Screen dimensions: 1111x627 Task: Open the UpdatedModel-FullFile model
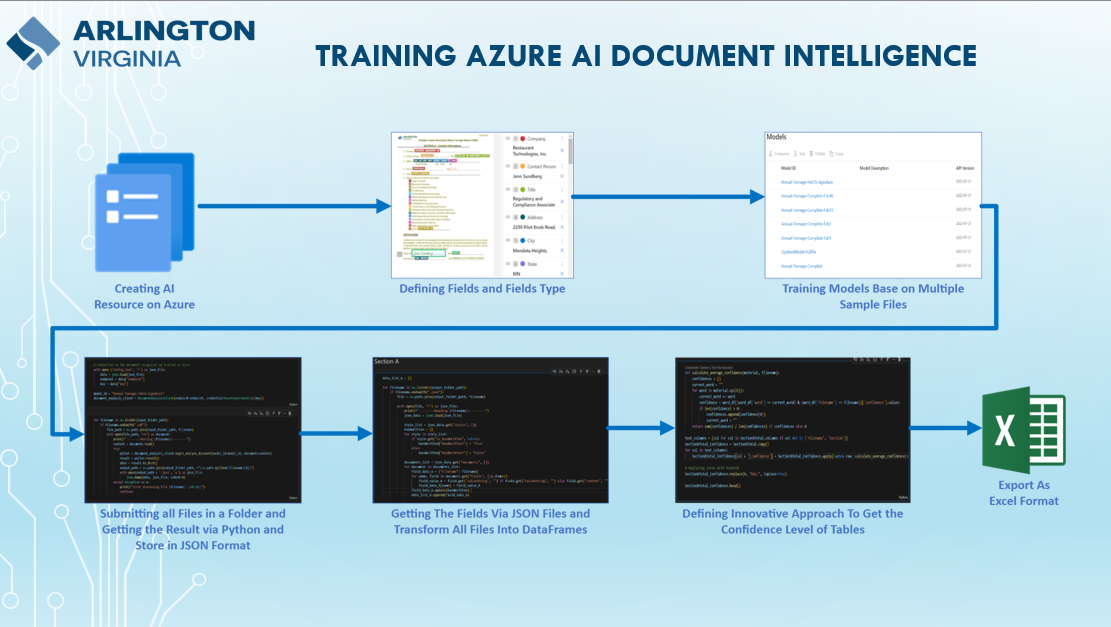click(799, 252)
